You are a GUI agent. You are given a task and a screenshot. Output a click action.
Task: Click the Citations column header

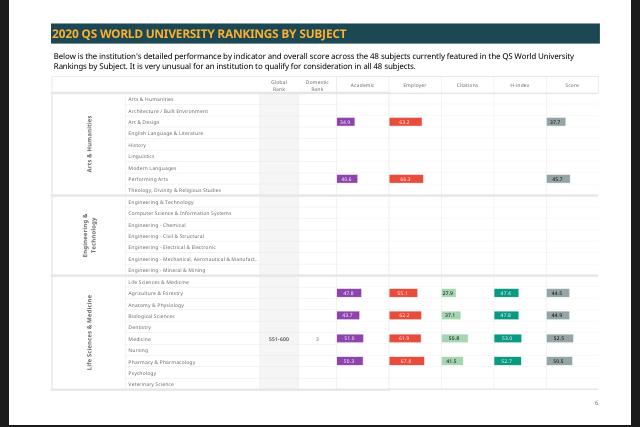[x=467, y=86]
